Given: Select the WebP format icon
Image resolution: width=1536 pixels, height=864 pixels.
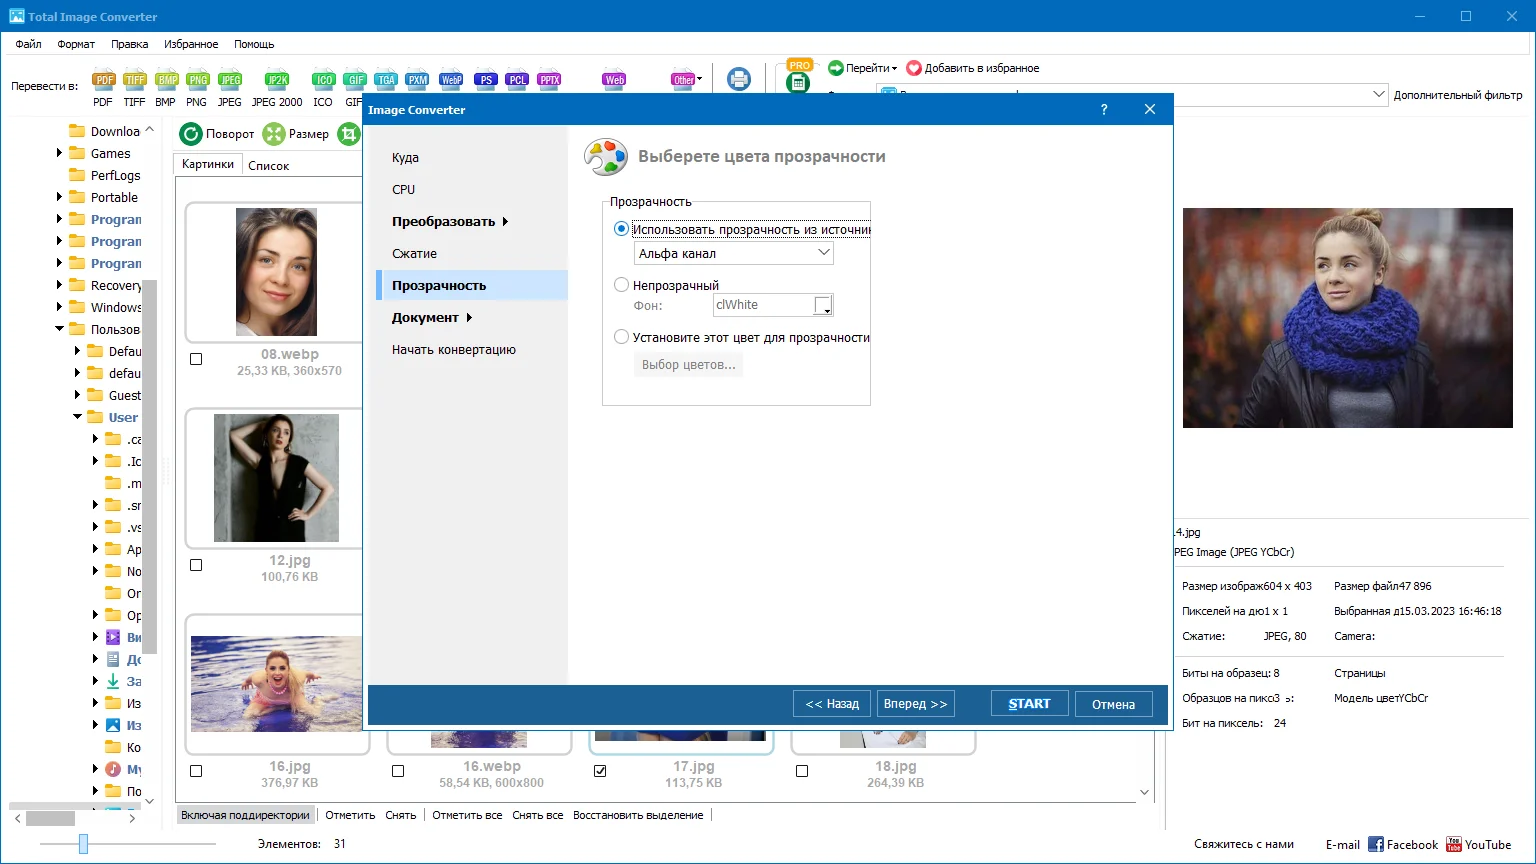Looking at the screenshot, I should coord(451,80).
